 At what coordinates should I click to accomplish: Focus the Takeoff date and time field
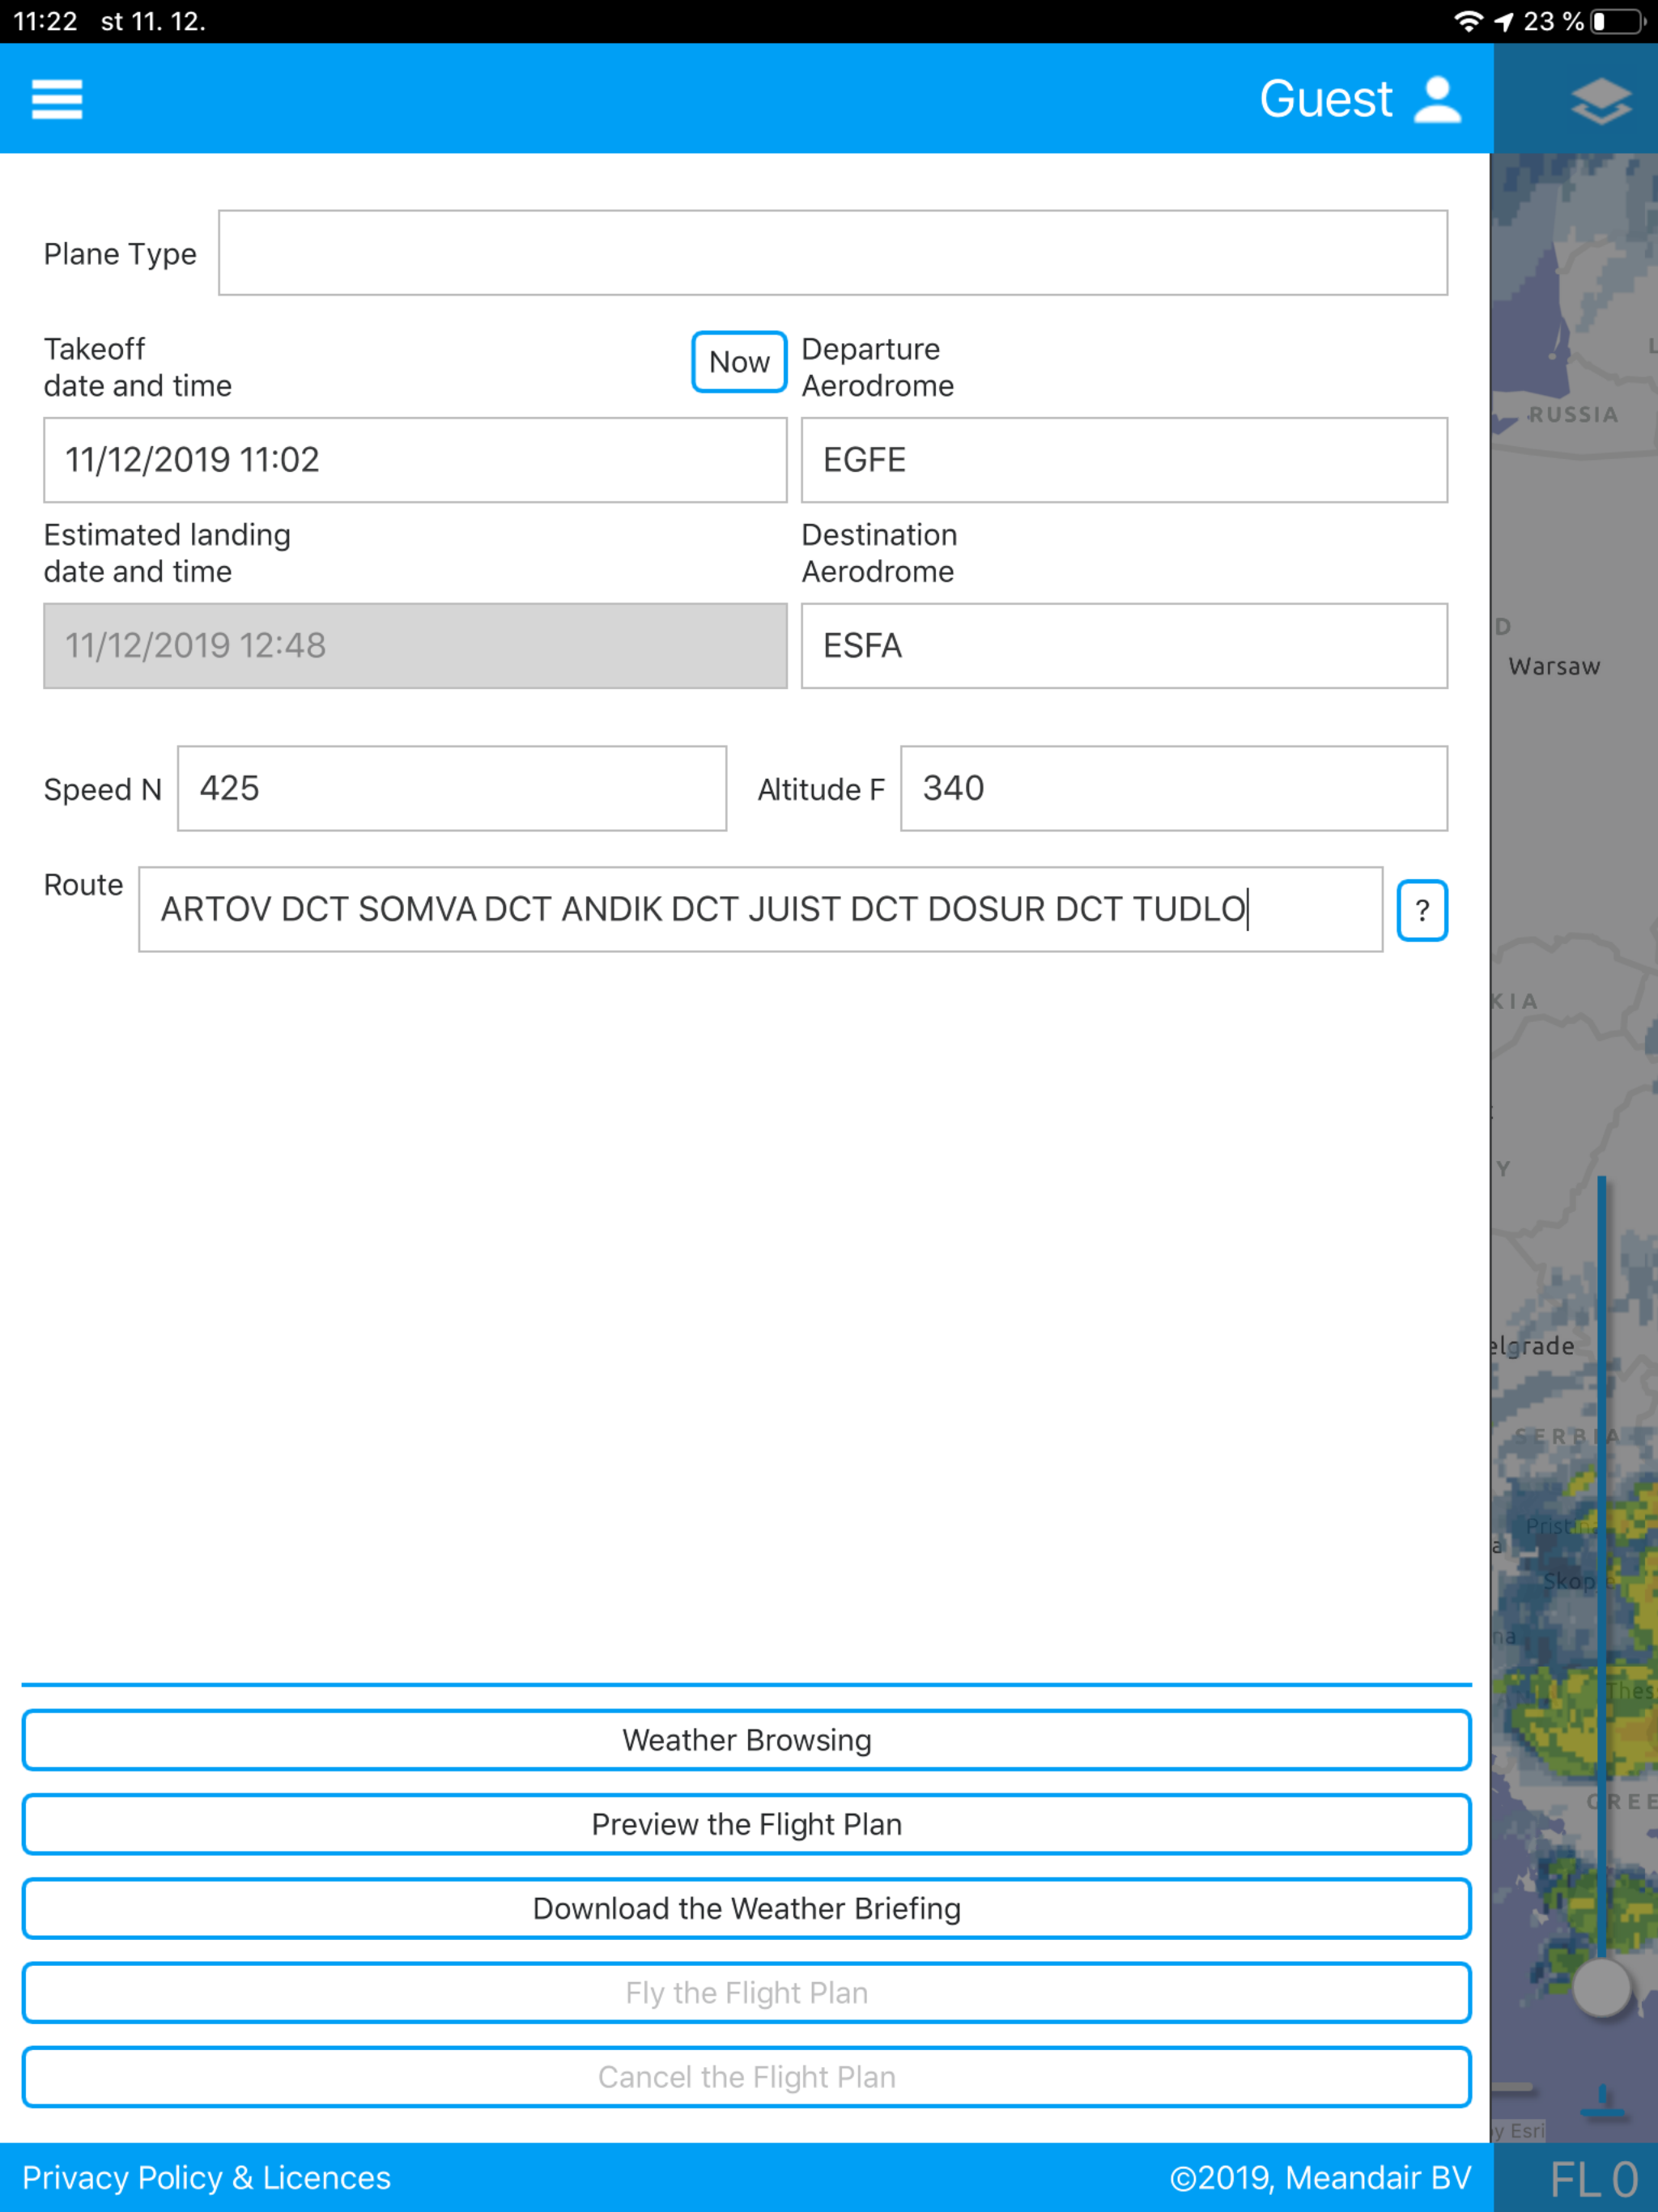pyautogui.click(x=415, y=460)
